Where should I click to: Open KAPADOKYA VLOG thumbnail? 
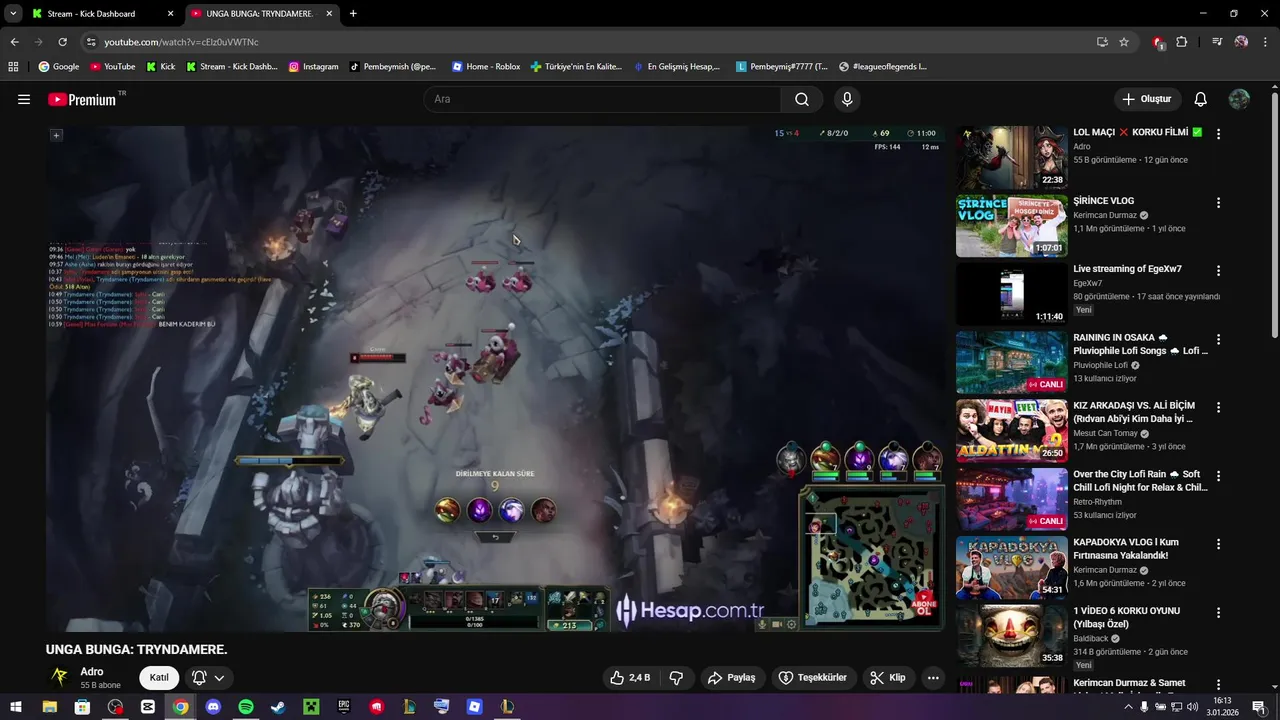coord(1011,567)
